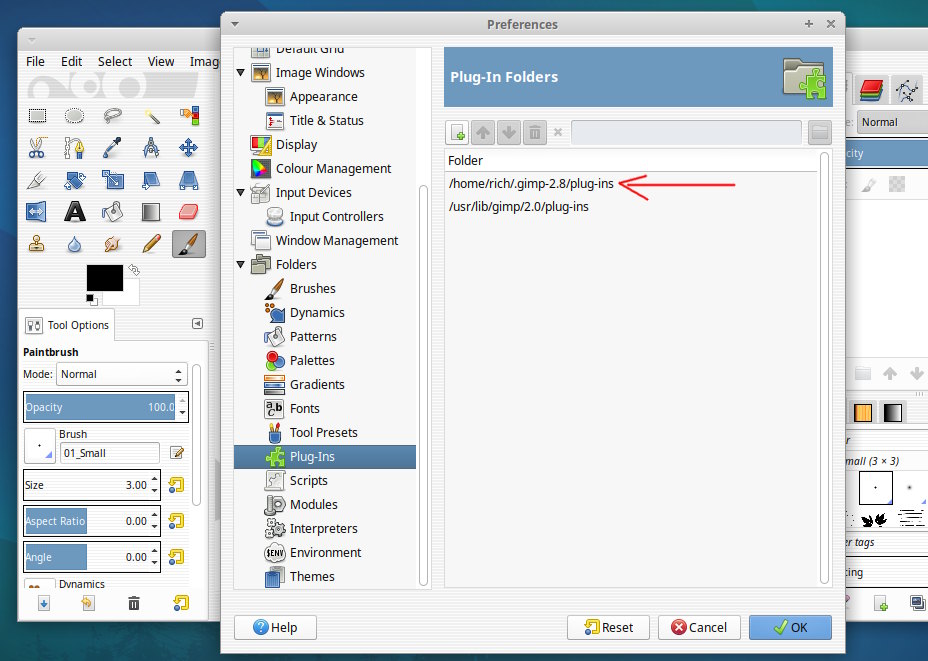Select the Pencil tool
The image size is (928, 661).
(151, 243)
